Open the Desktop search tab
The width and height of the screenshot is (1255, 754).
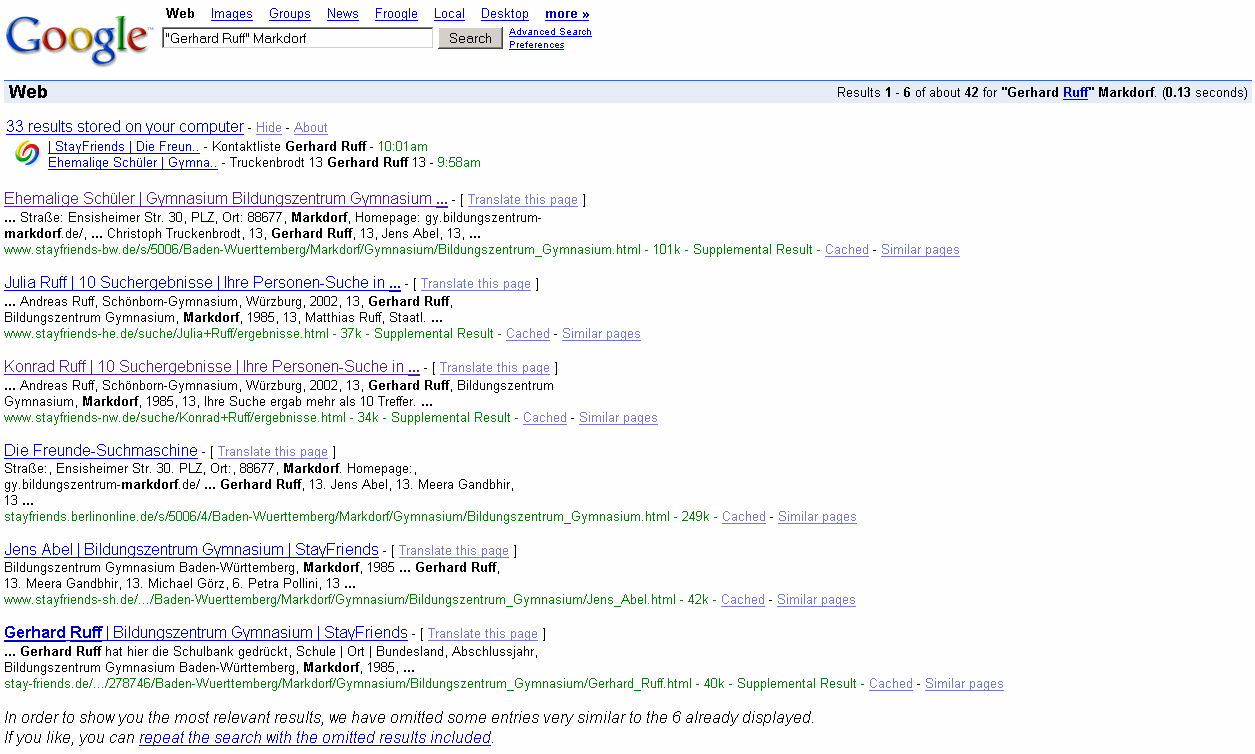(505, 14)
